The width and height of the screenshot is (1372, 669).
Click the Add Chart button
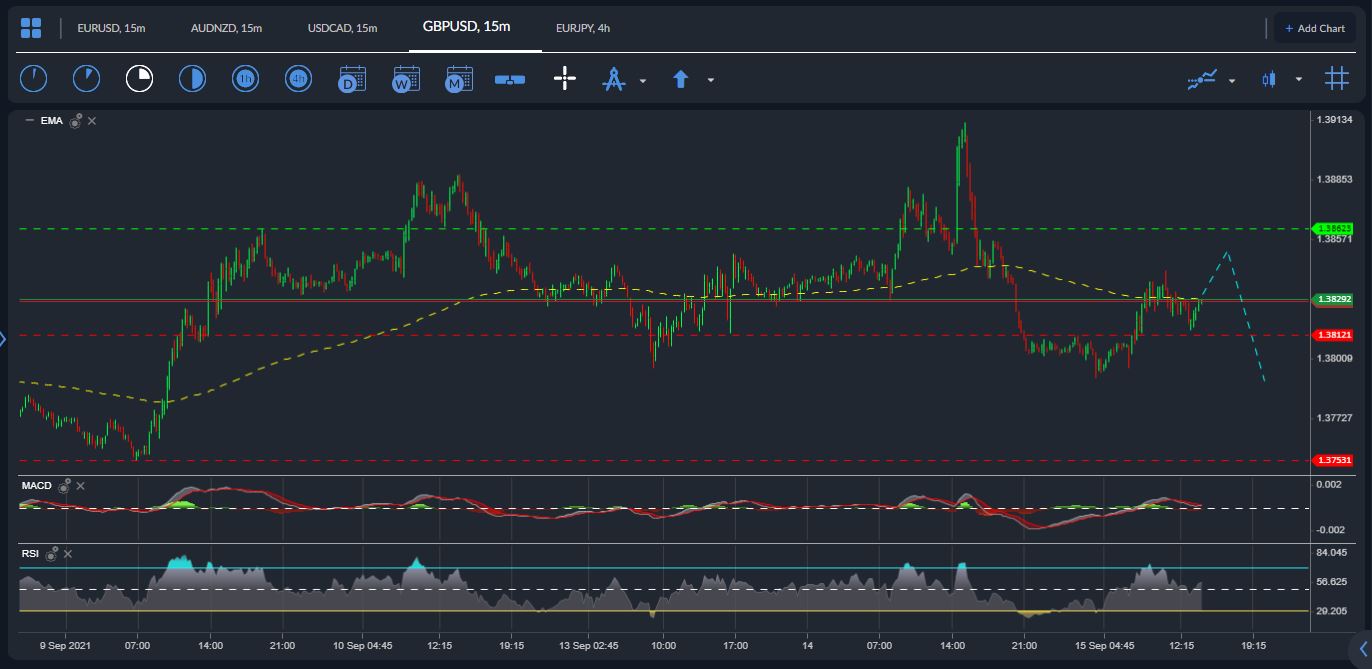click(x=1315, y=28)
